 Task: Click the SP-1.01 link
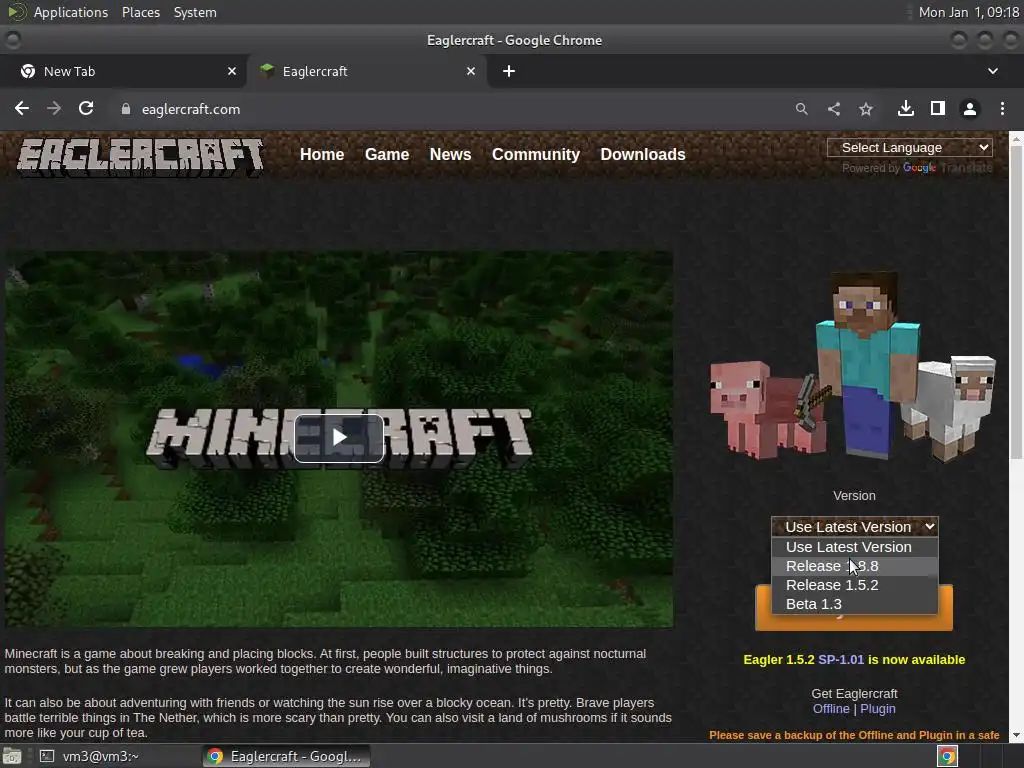(x=840, y=660)
